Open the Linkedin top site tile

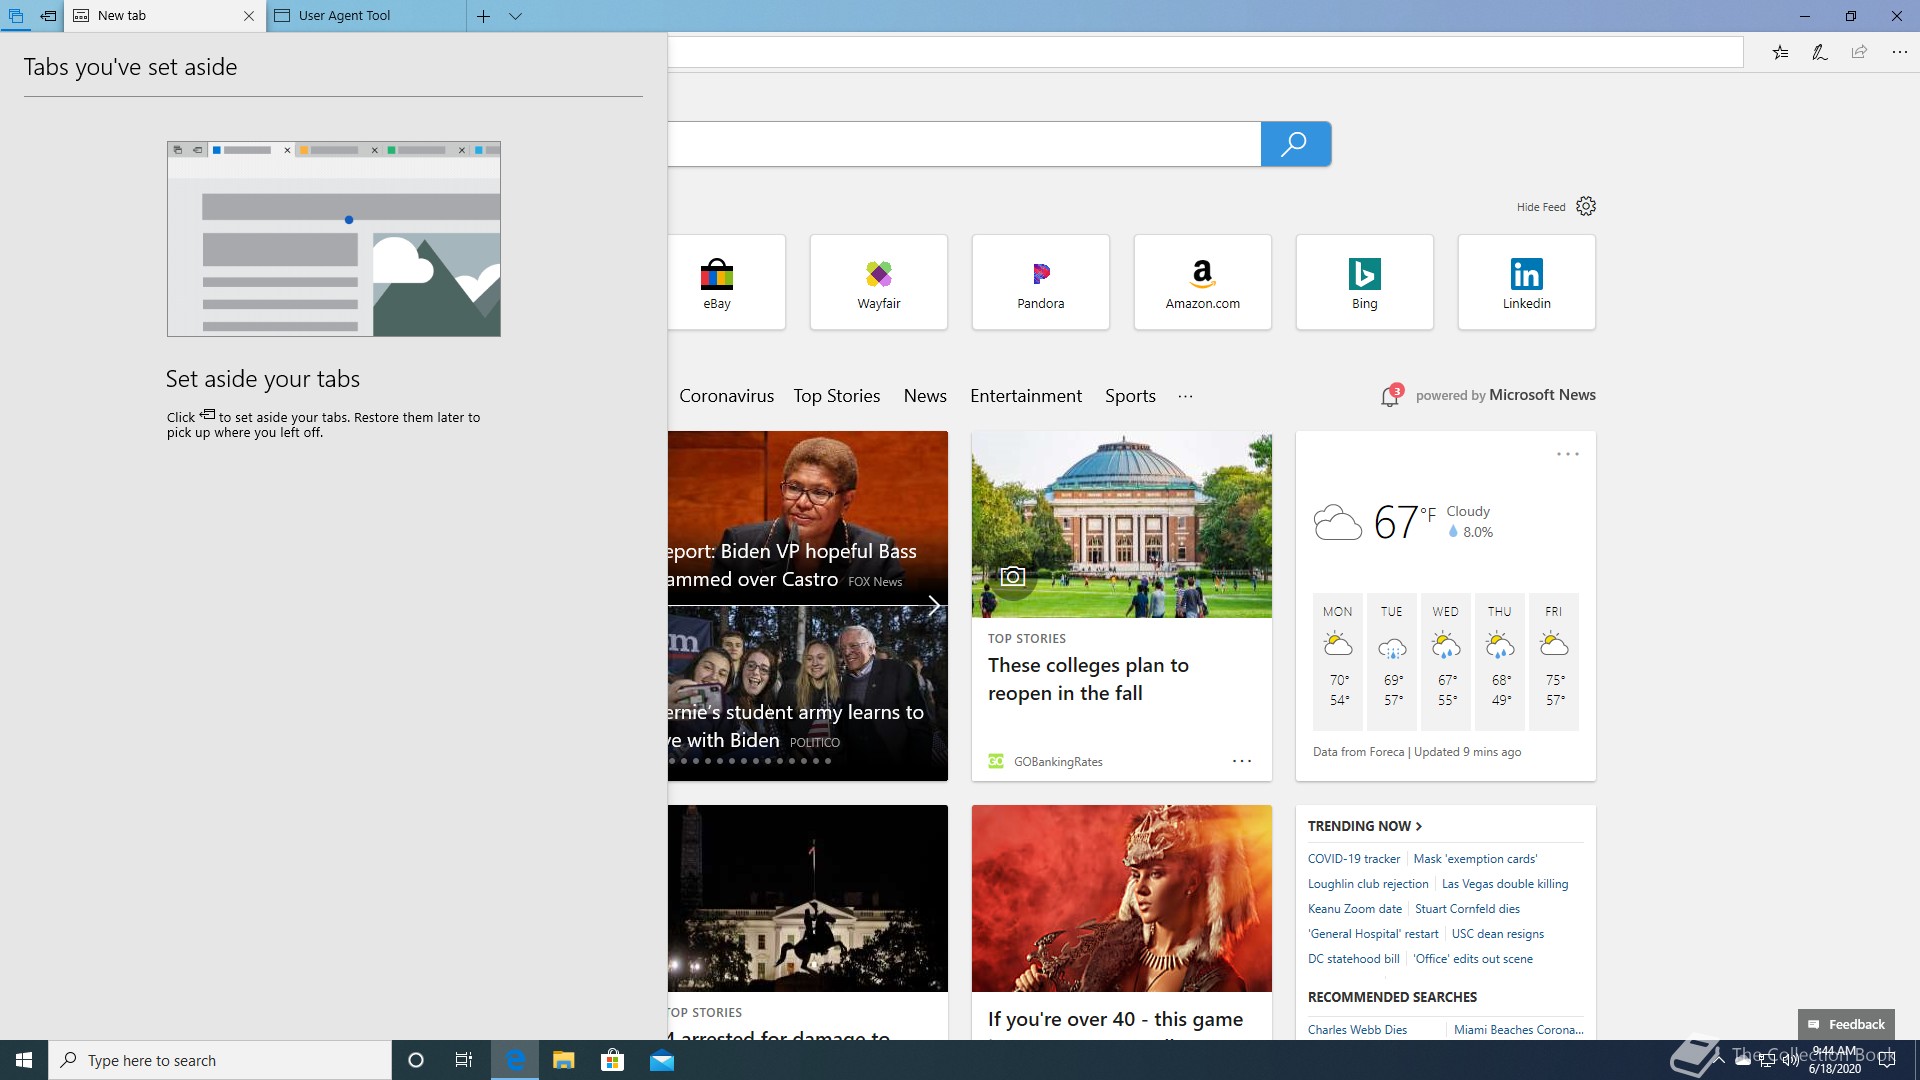(x=1526, y=282)
